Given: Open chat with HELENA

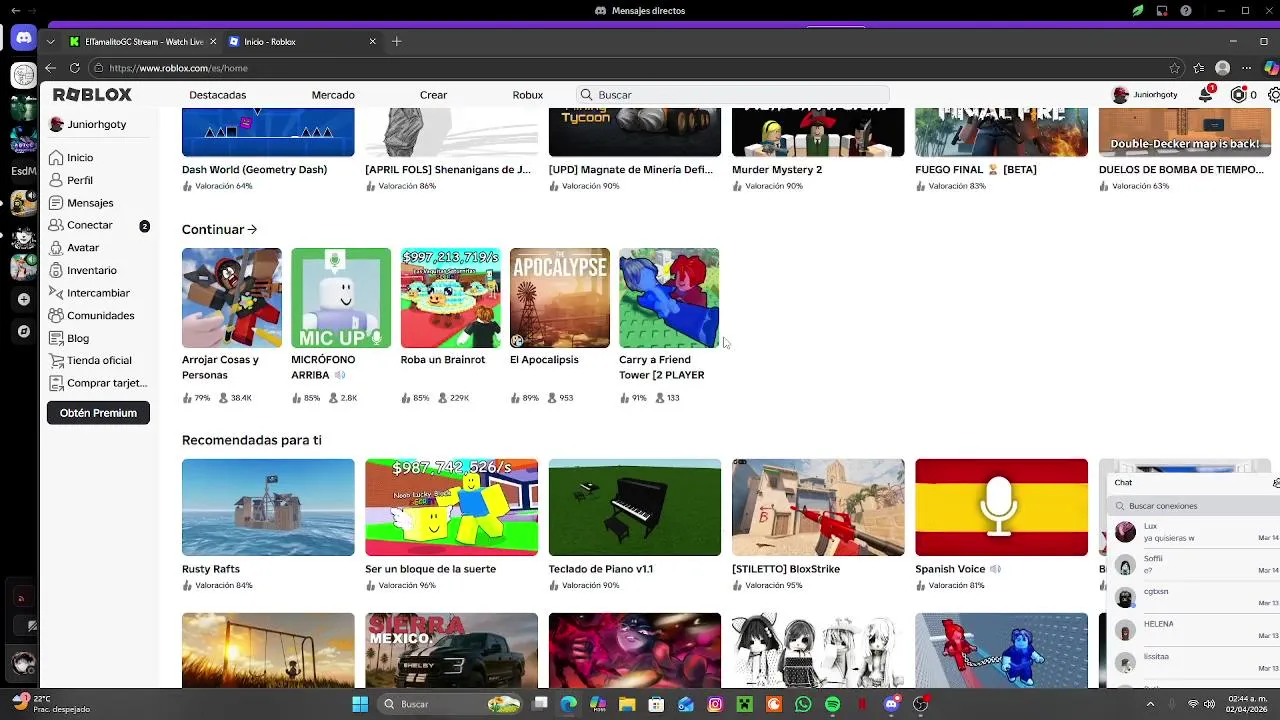Looking at the screenshot, I should pyautogui.click(x=1193, y=630).
